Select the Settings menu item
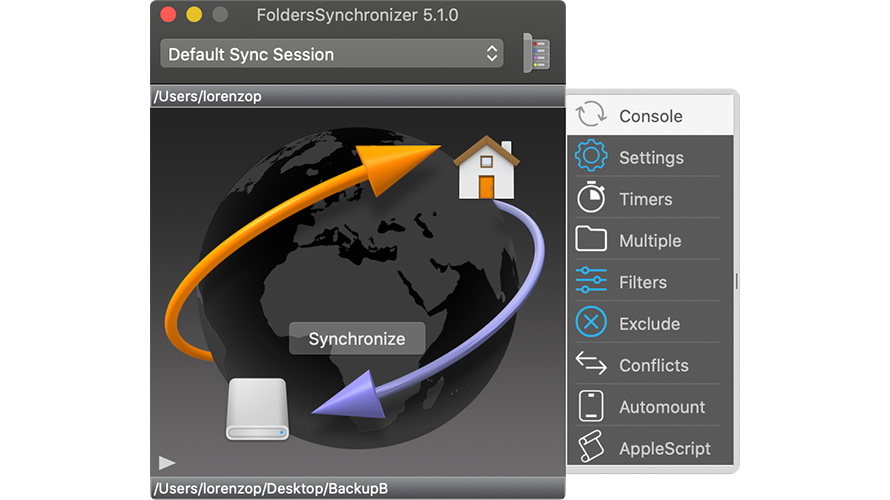This screenshot has width=890, height=500. click(x=650, y=156)
